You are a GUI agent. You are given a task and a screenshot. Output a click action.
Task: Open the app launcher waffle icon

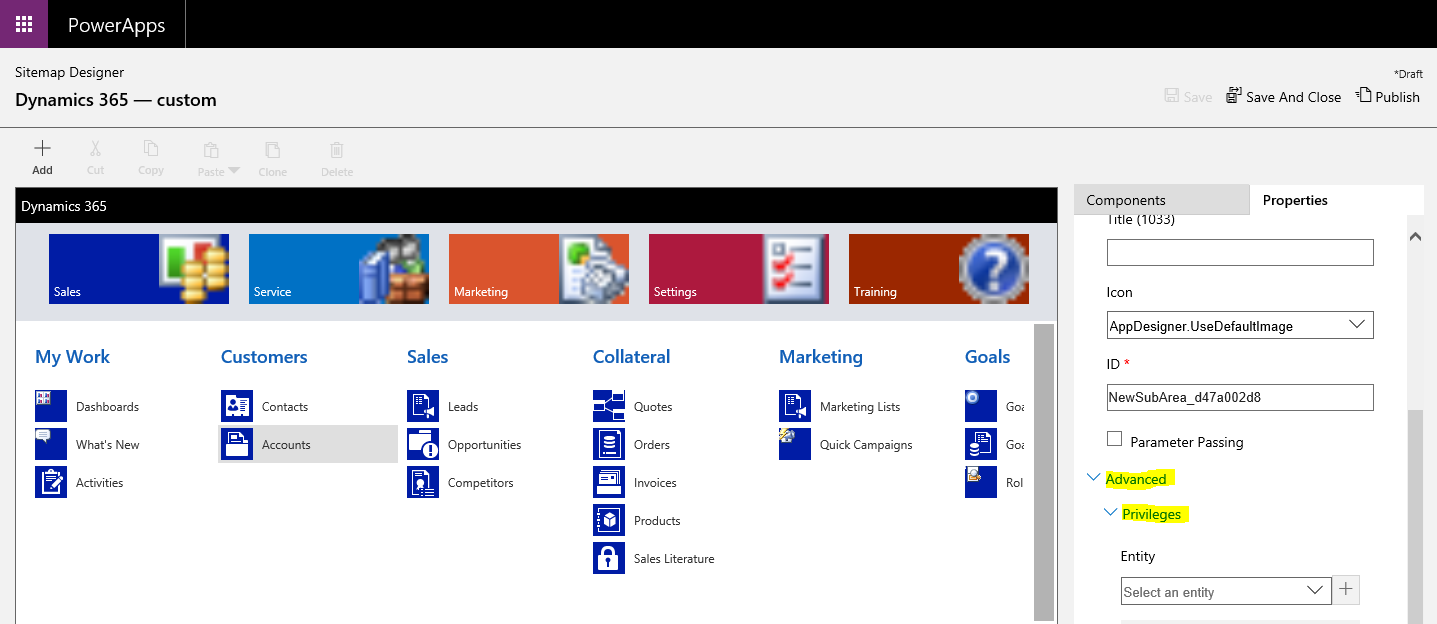click(x=24, y=24)
